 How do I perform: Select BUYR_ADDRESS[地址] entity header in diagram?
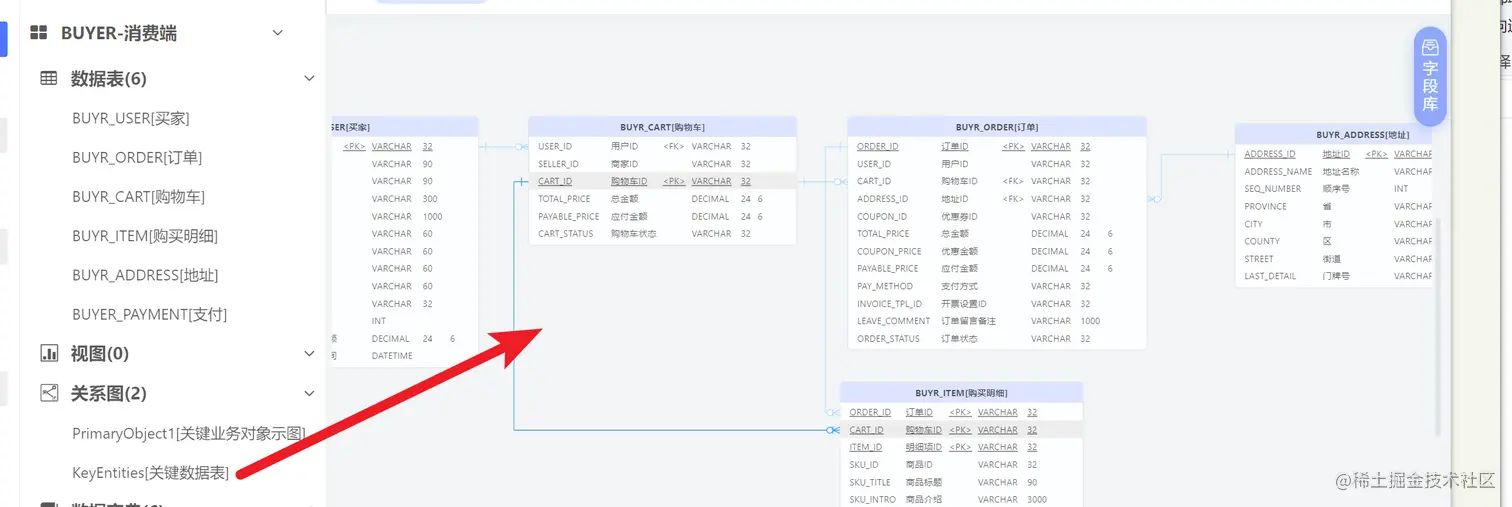[1334, 134]
